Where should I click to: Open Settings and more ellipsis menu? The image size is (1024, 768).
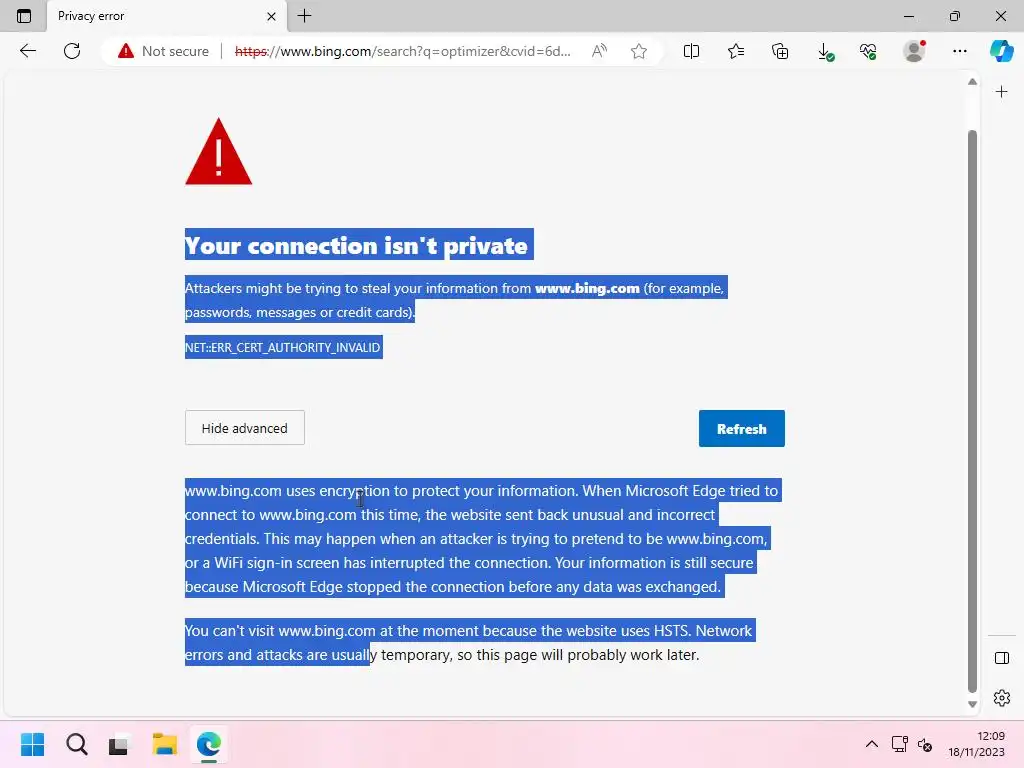click(x=959, y=51)
